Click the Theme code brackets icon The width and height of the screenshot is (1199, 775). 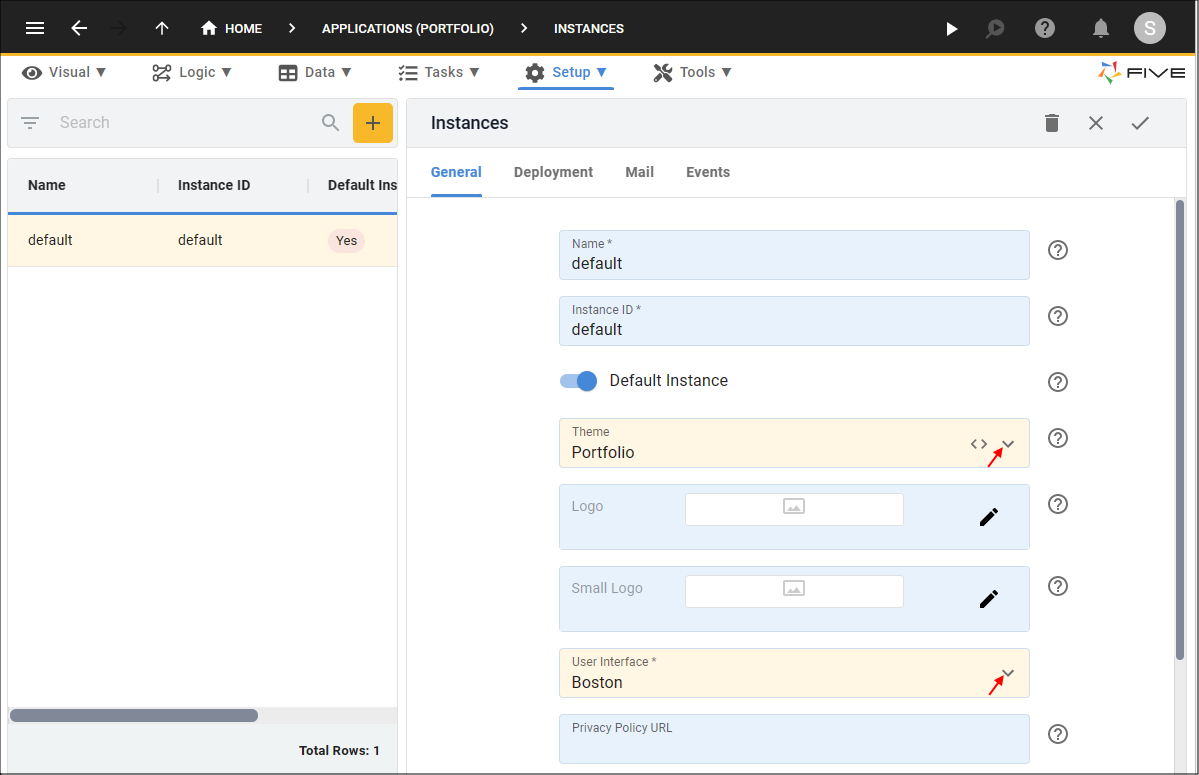click(x=979, y=444)
